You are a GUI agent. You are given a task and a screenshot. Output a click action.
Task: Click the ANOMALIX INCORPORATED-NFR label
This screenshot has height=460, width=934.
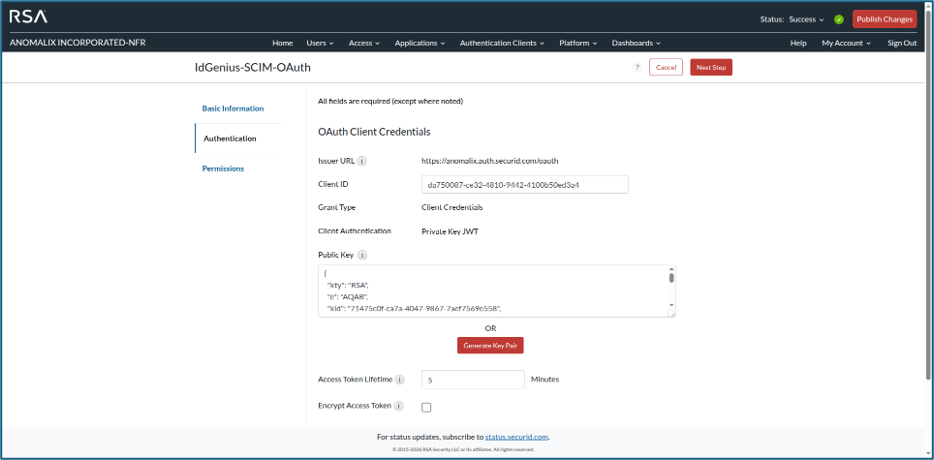(x=78, y=43)
